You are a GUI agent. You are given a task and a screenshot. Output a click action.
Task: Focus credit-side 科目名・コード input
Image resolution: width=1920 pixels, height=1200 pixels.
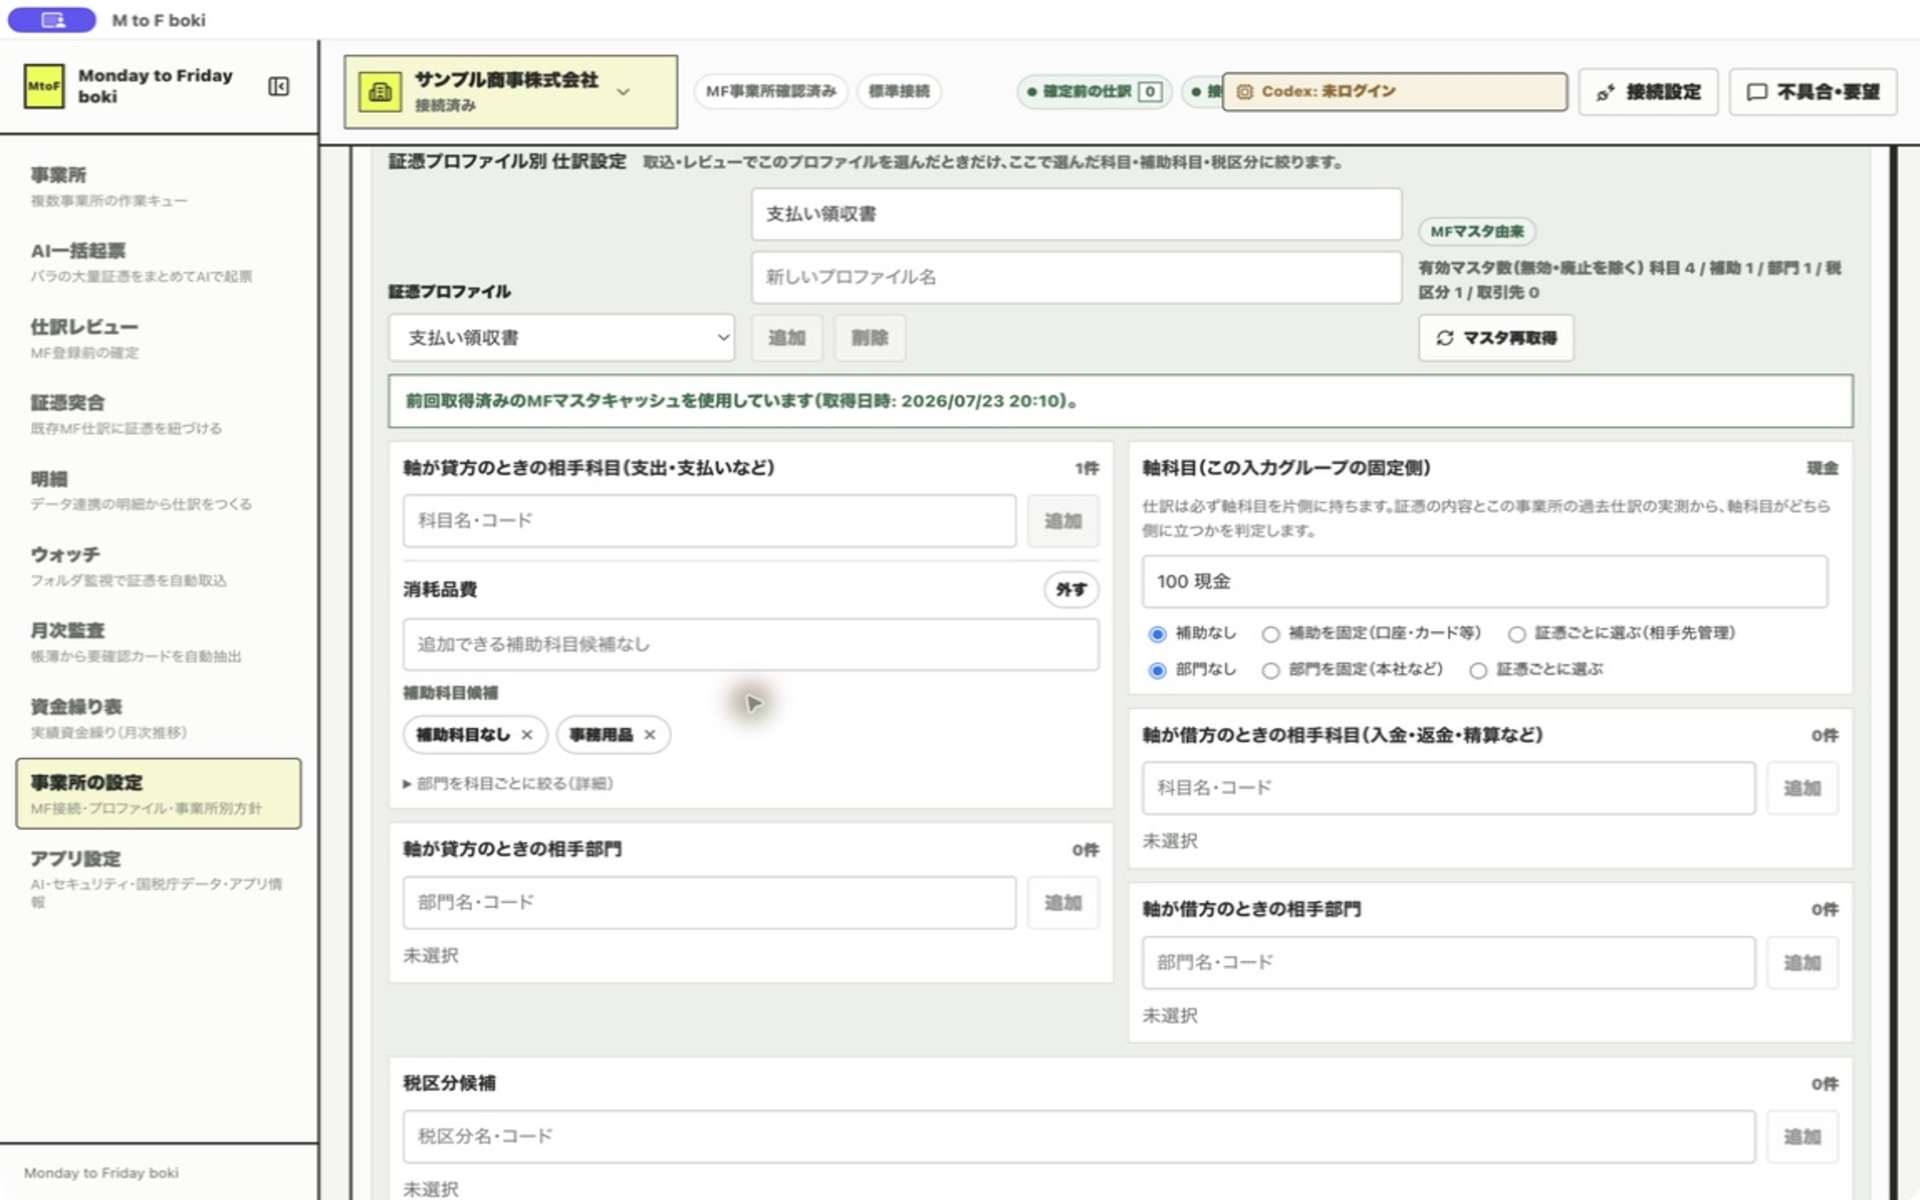point(709,521)
